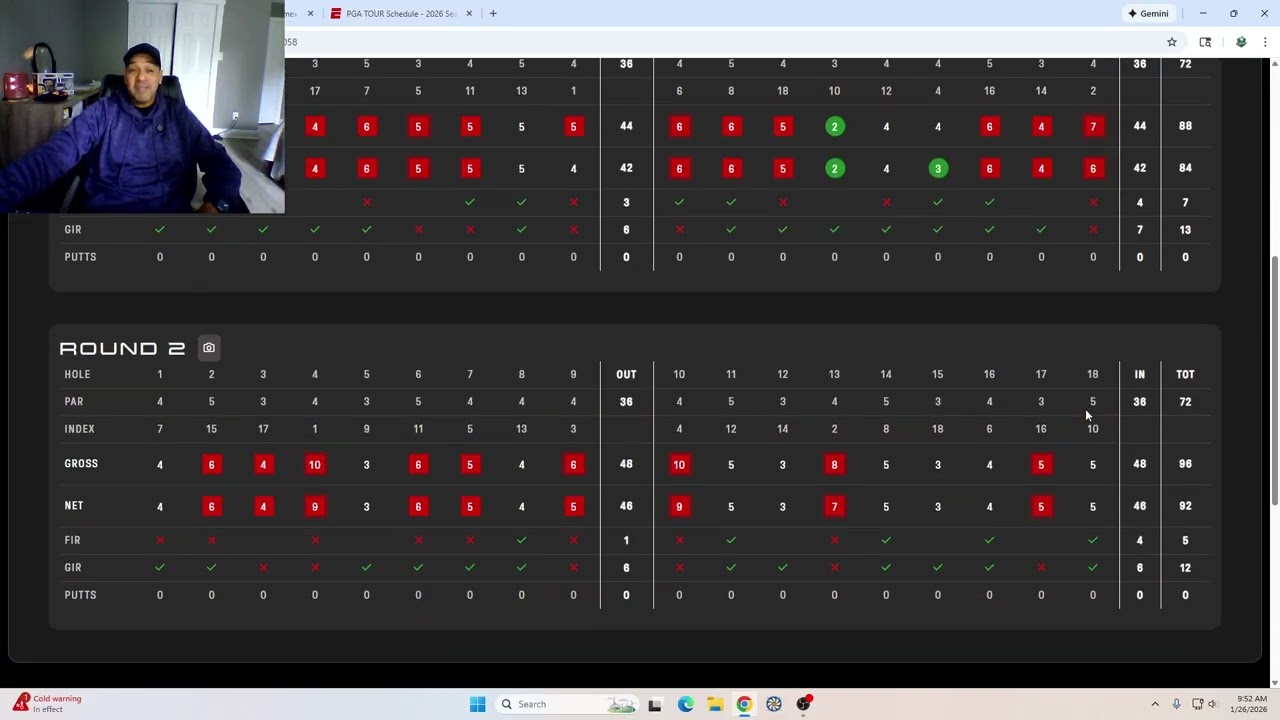This screenshot has height=720, width=1280.
Task: Click the camera icon beside Round 2
Action: [209, 348]
